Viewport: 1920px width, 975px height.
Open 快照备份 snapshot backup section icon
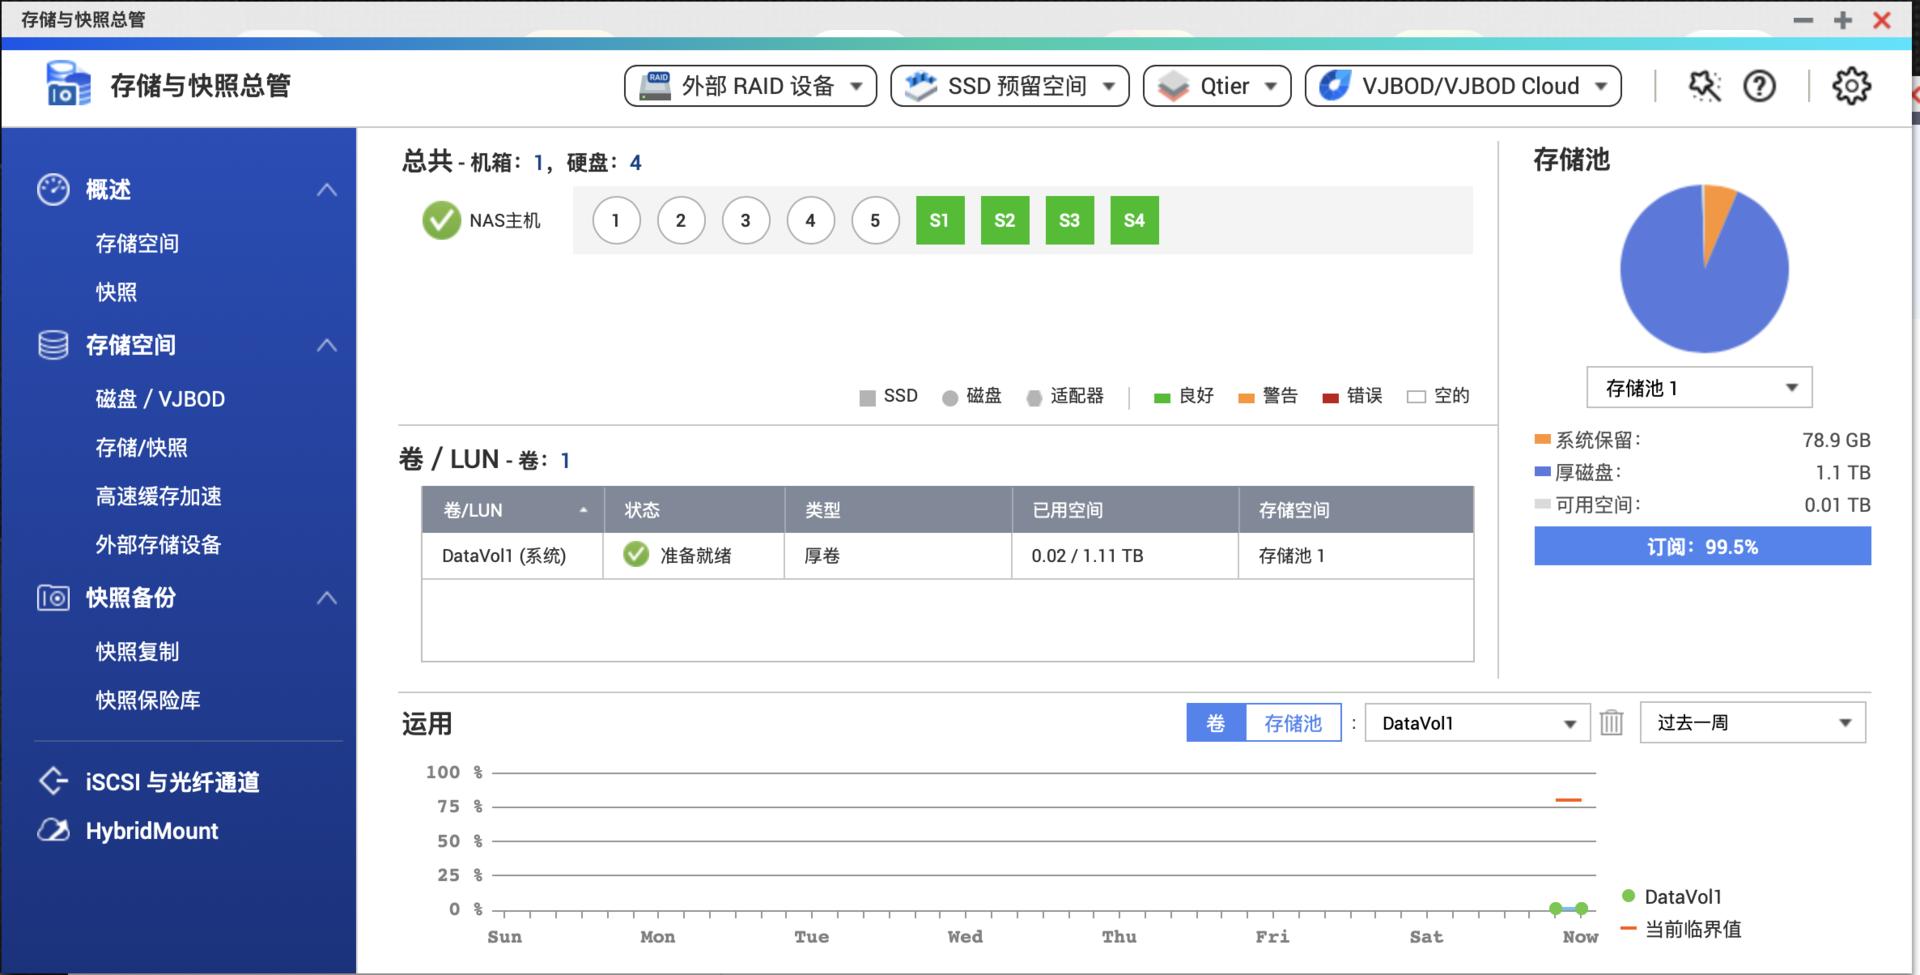[55, 598]
